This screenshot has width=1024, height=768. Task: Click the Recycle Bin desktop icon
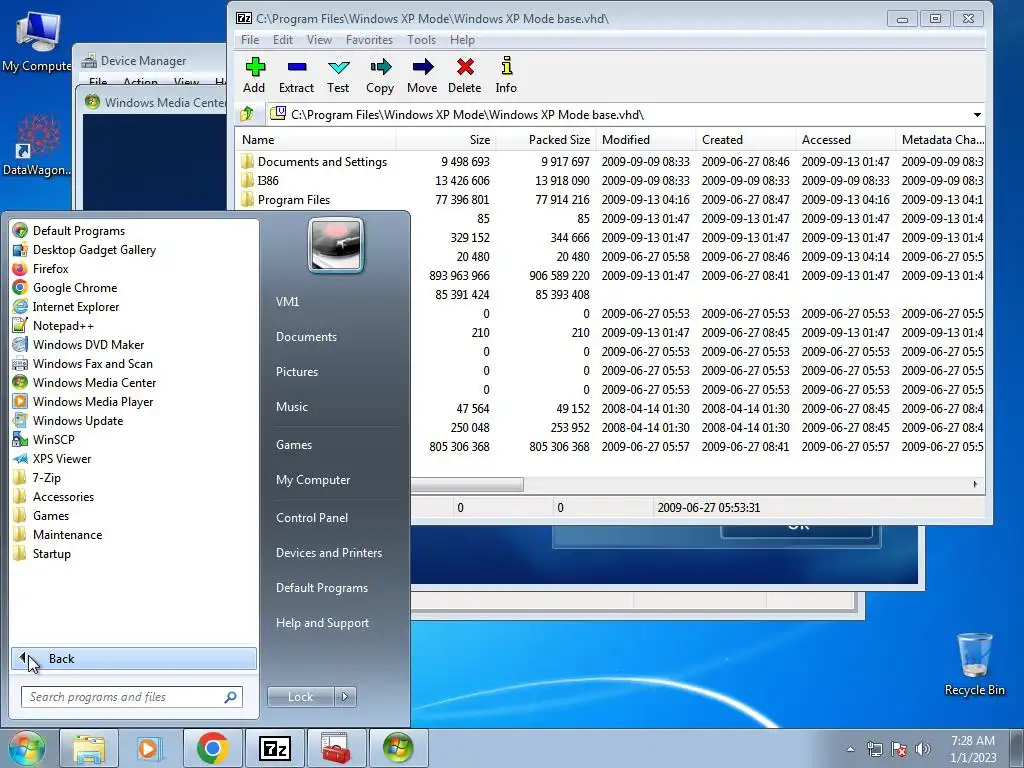pyautogui.click(x=974, y=664)
